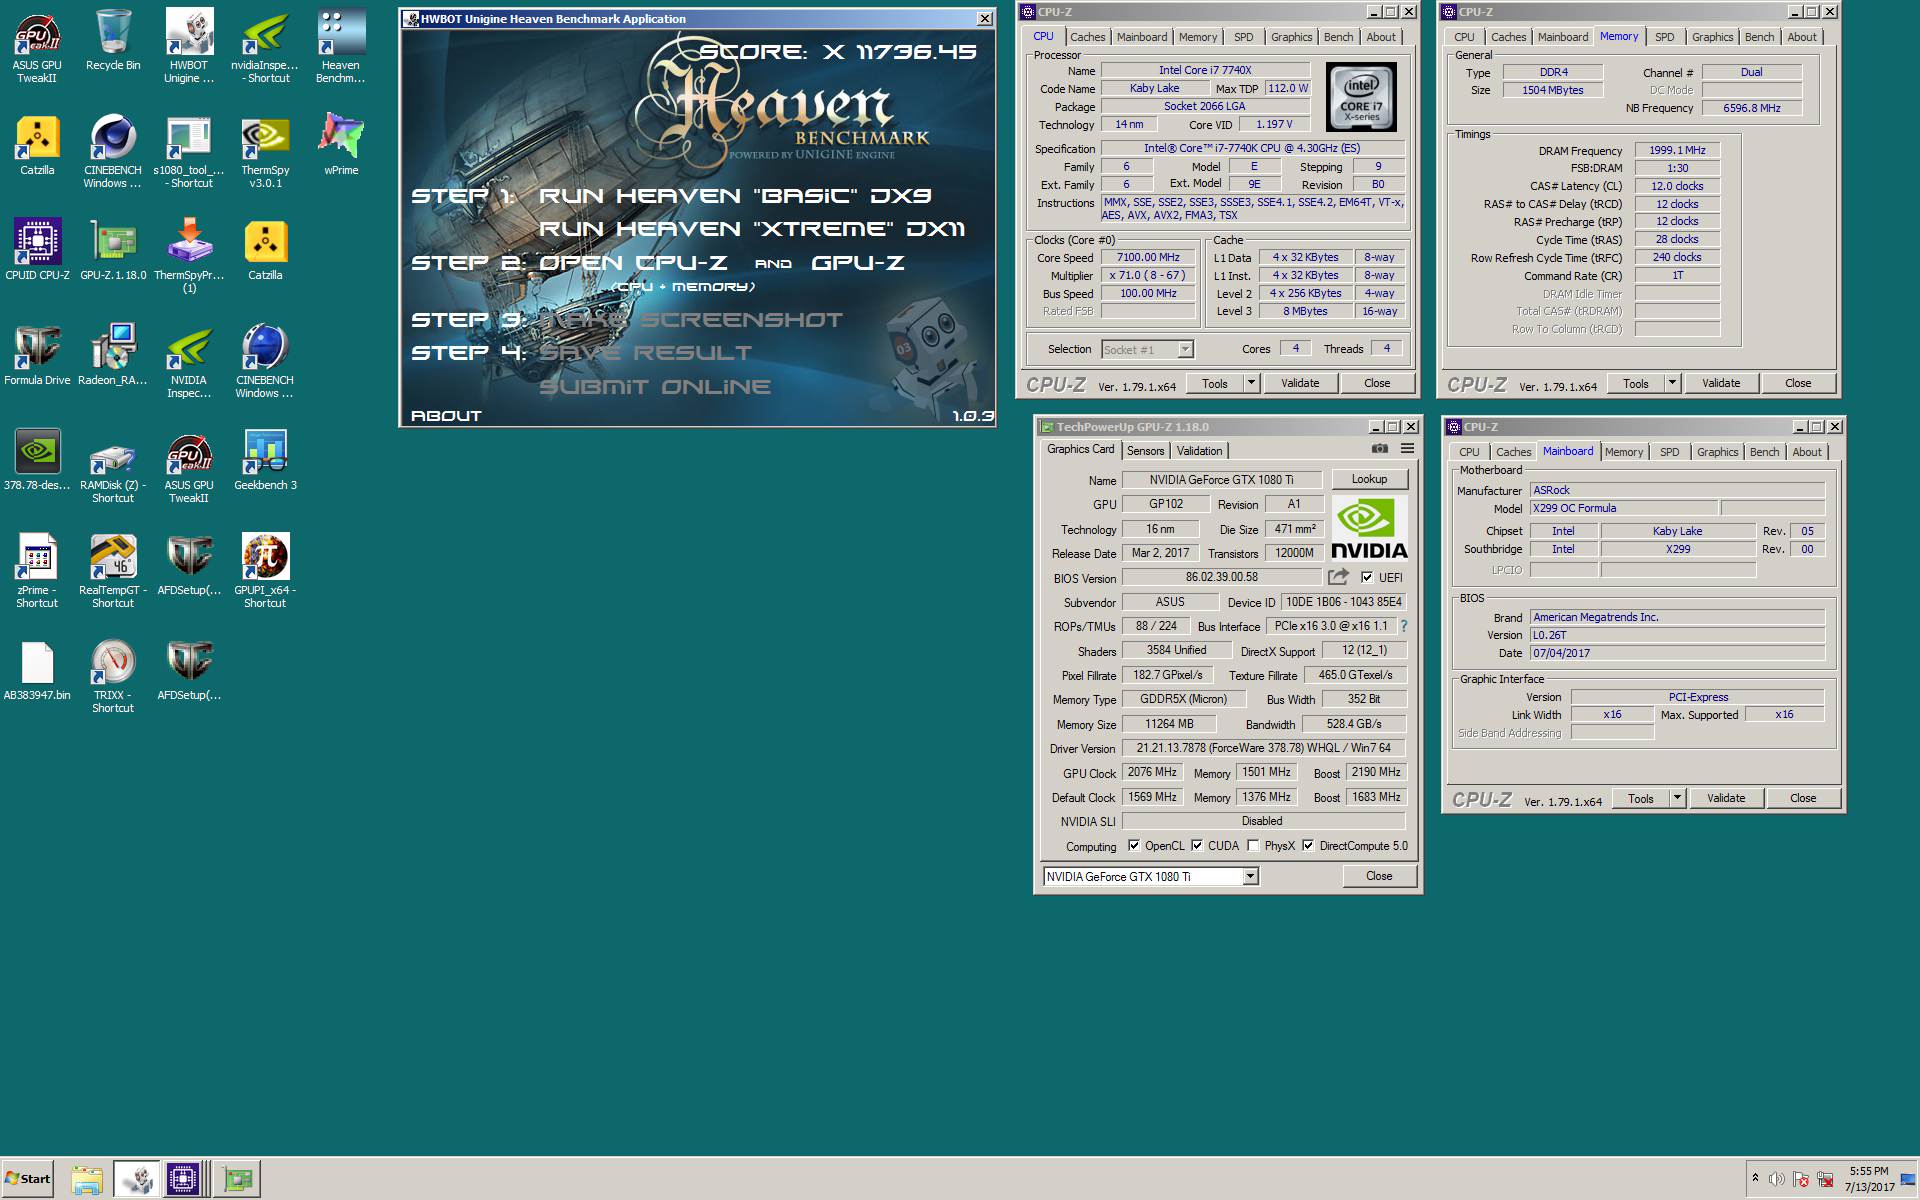Viewport: 1920px width, 1200px height.
Task: Switch to SPD tab in Memory CPU-Z window
Action: pos(1664,37)
